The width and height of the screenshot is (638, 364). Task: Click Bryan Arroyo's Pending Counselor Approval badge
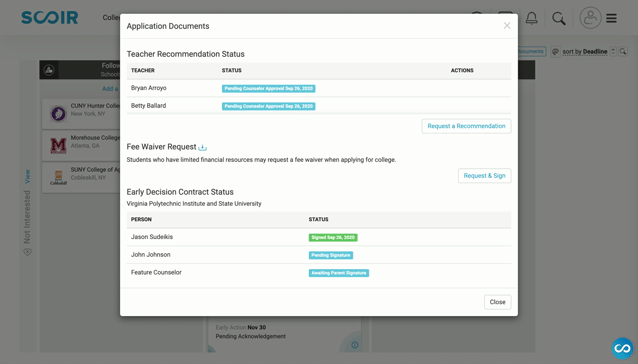tap(269, 88)
